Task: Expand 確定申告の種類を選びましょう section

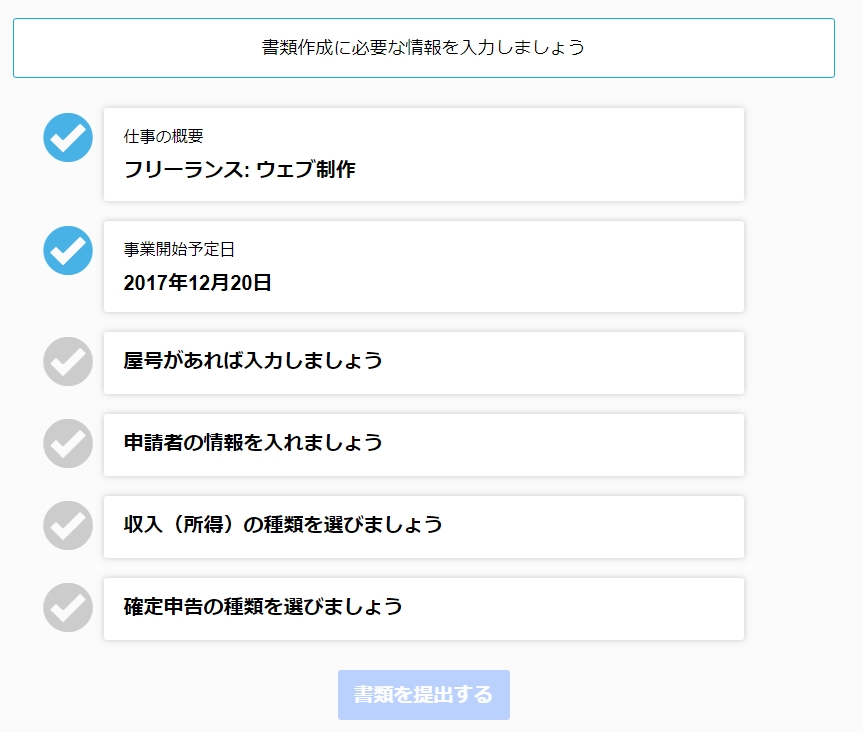Action: [x=424, y=609]
